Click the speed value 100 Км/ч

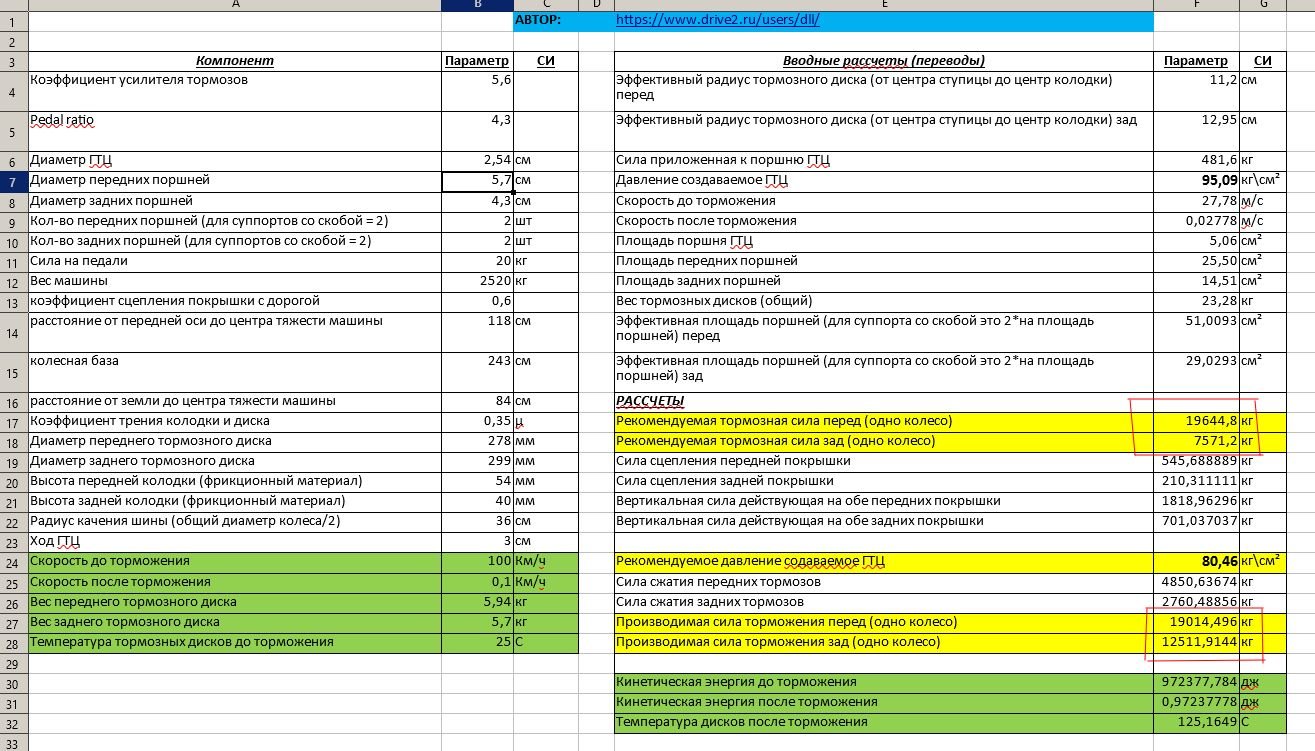pyautogui.click(x=477, y=562)
